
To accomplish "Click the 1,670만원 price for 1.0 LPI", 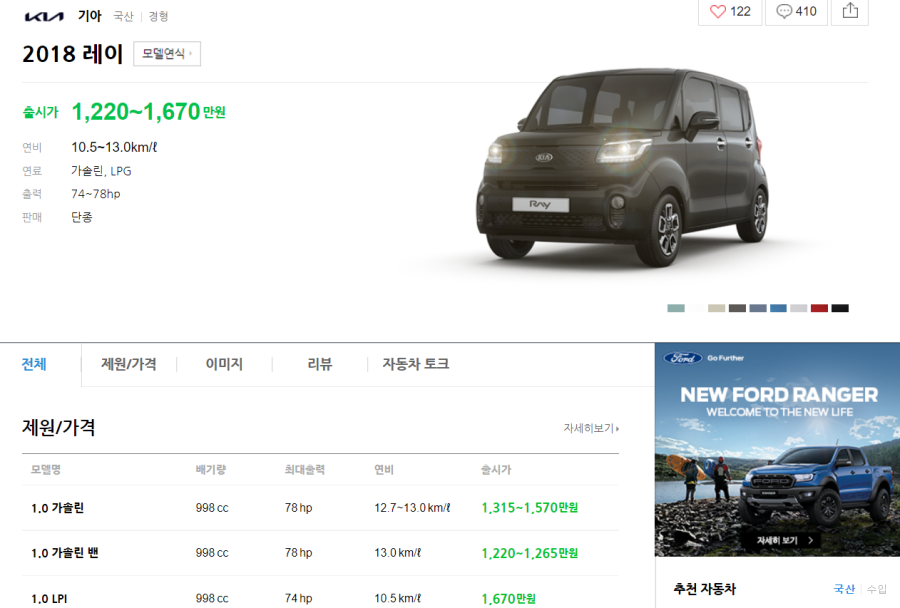I will click(508, 598).
